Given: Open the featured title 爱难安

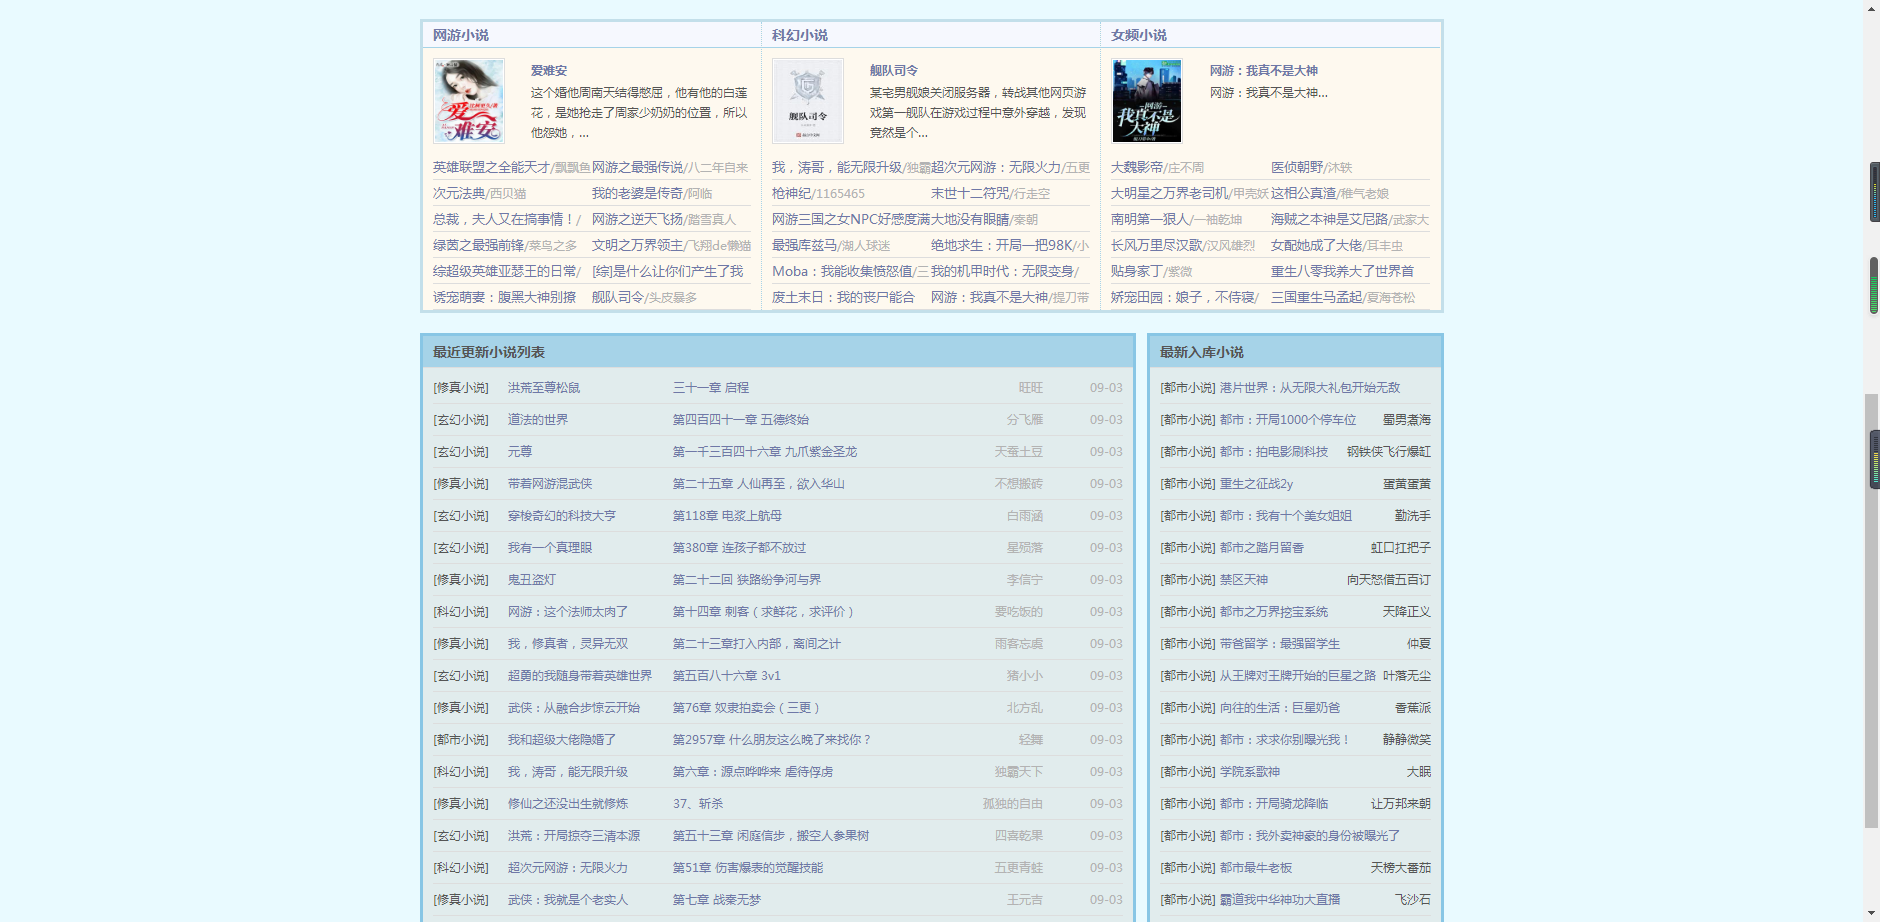Looking at the screenshot, I should tap(549, 71).
